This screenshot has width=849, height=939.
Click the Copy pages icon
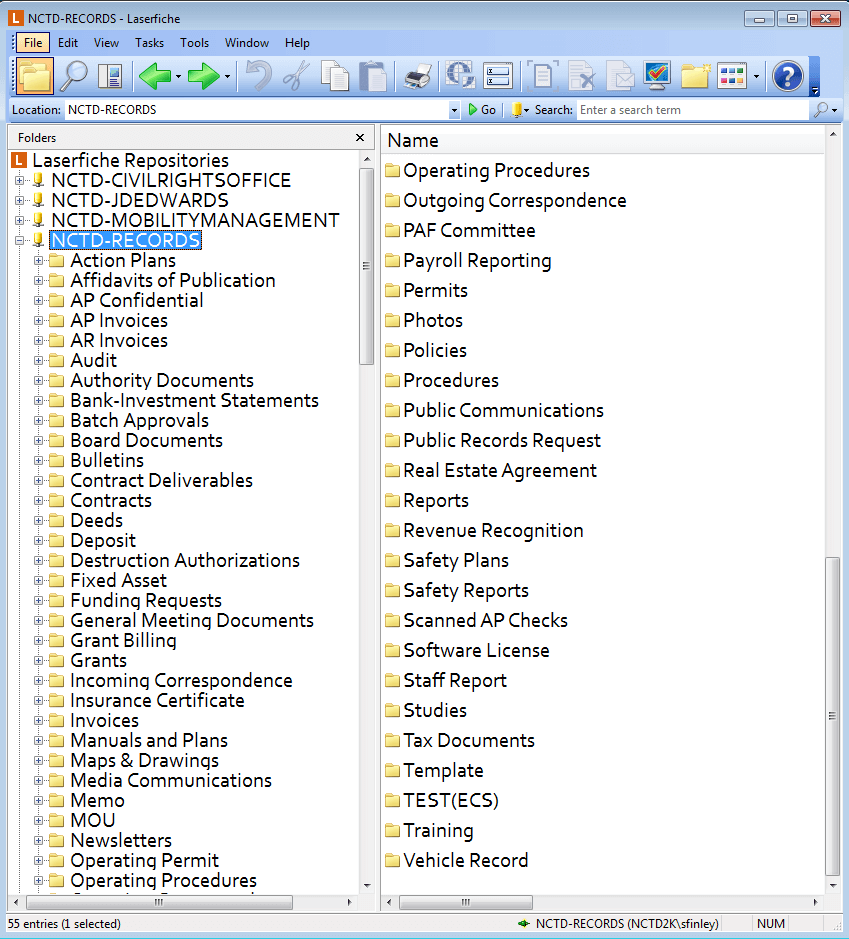click(x=335, y=76)
